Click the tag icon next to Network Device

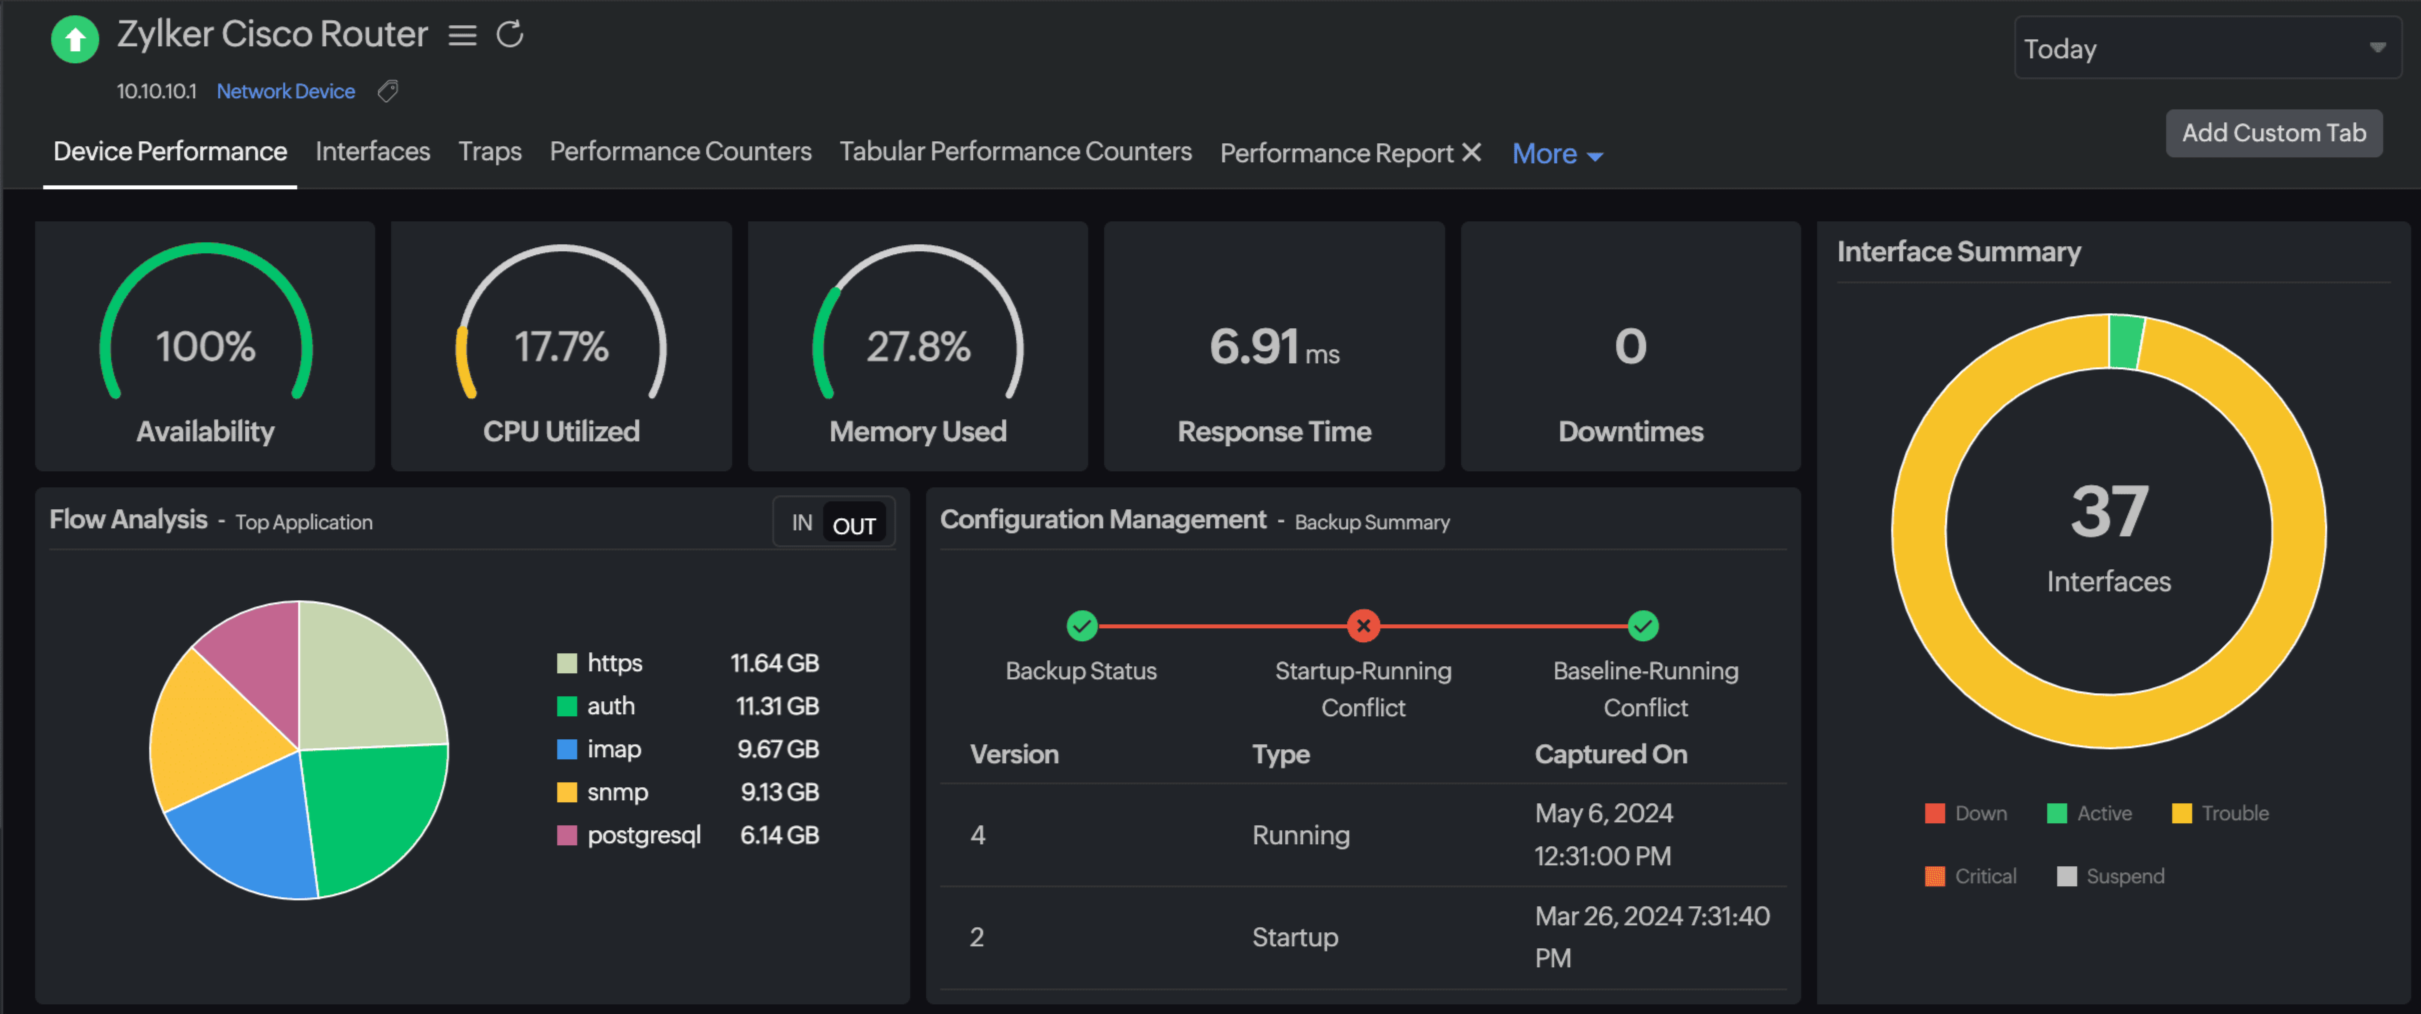(388, 92)
